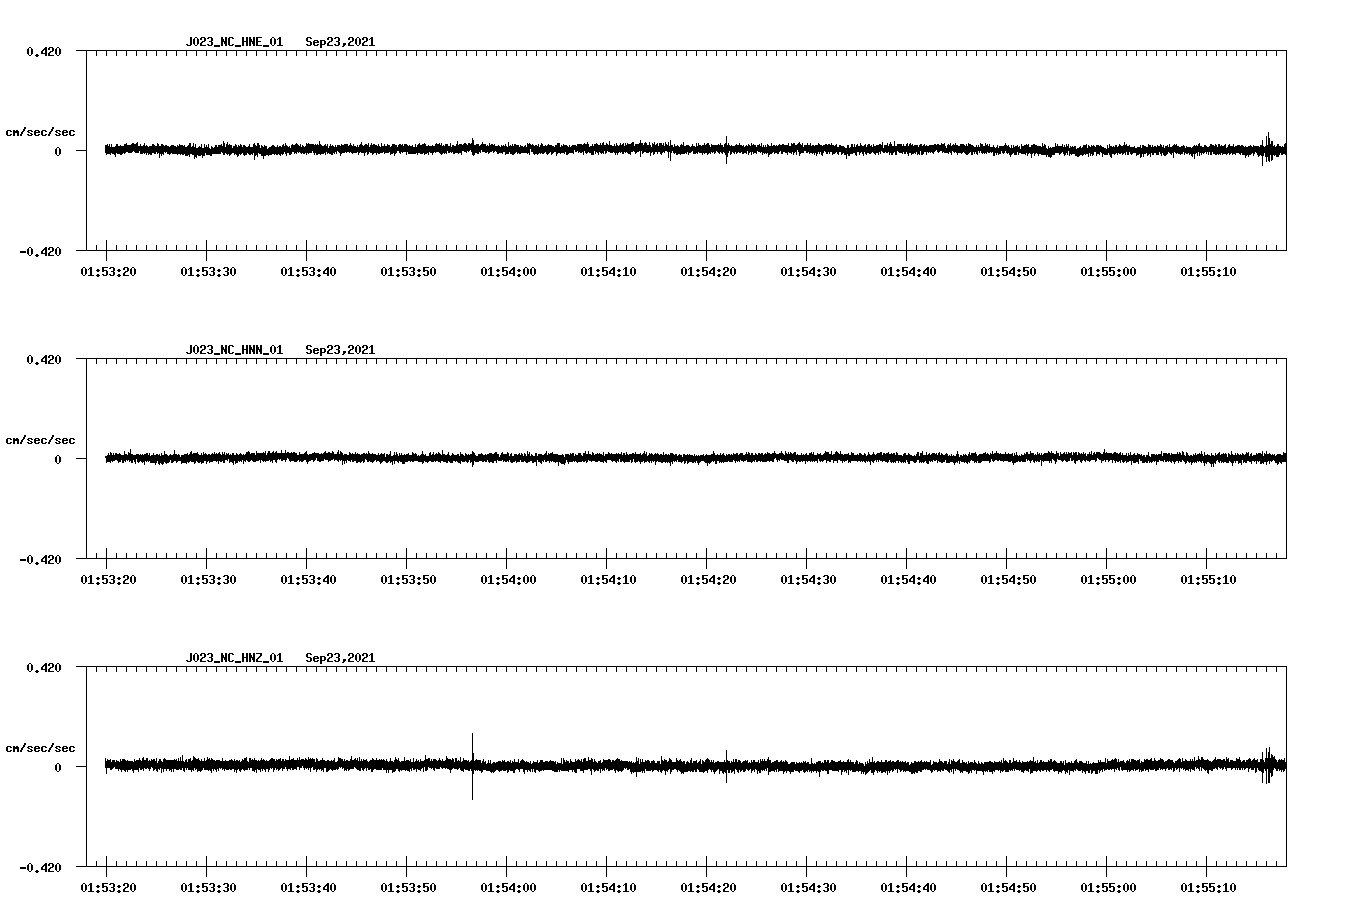Image resolution: width=1358 pixels, height=924 pixels.
Task: Click the 0.420 upper axis value on the HNE plot
Action: pos(44,51)
